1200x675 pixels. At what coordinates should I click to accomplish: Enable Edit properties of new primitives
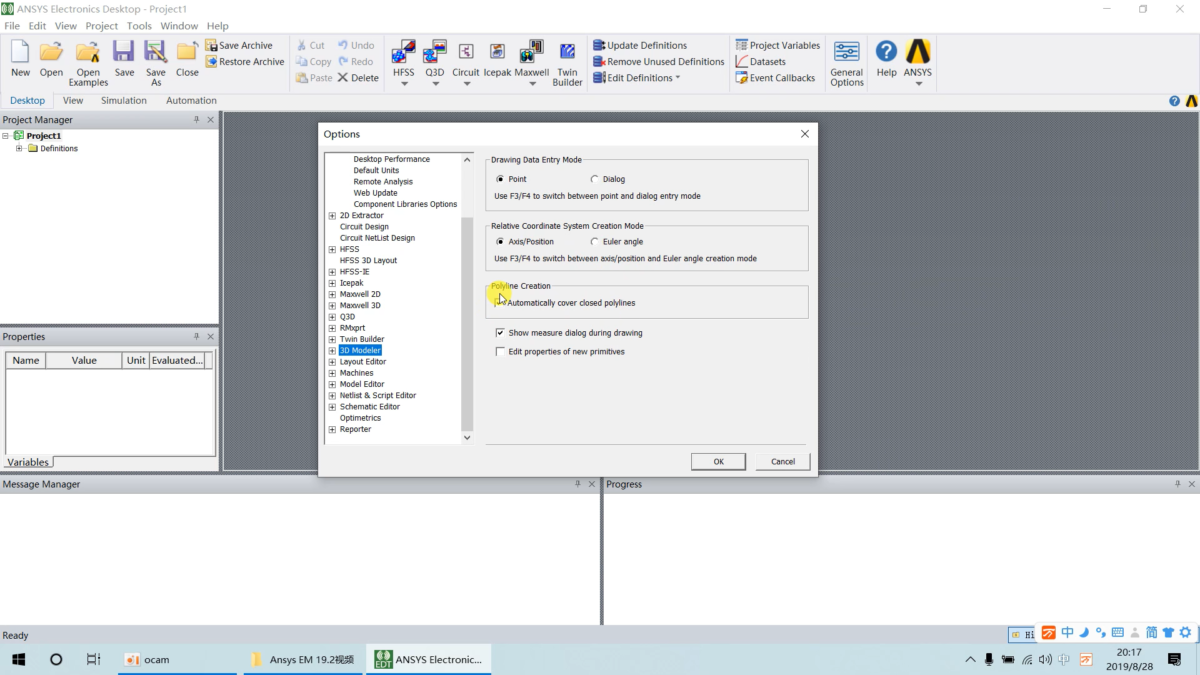click(500, 352)
